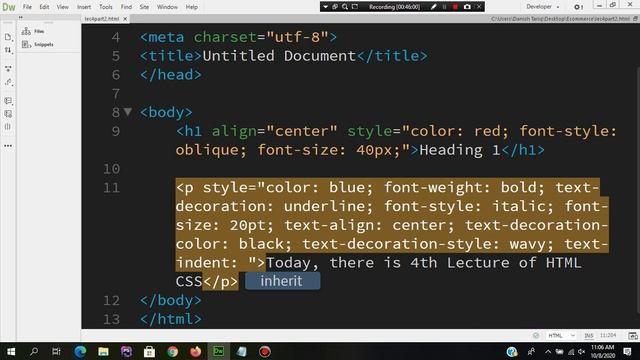640x360 pixels.
Task: Click the restore document icon beside file path
Action: [635, 19]
